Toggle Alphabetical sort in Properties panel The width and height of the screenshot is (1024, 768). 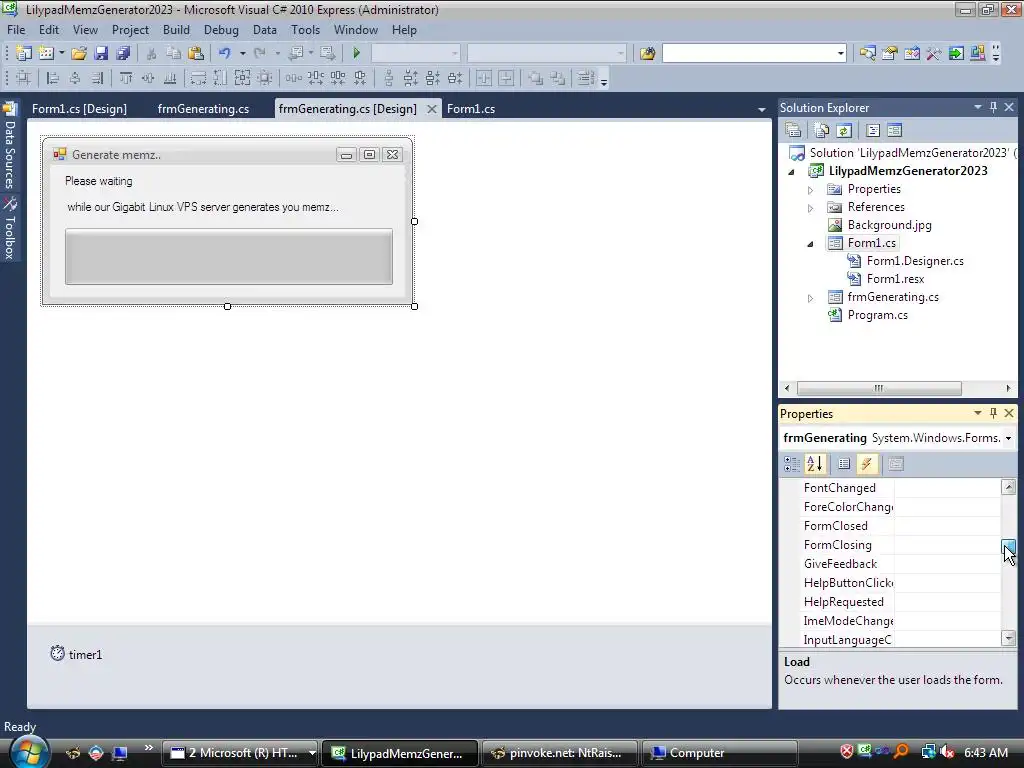click(815, 464)
